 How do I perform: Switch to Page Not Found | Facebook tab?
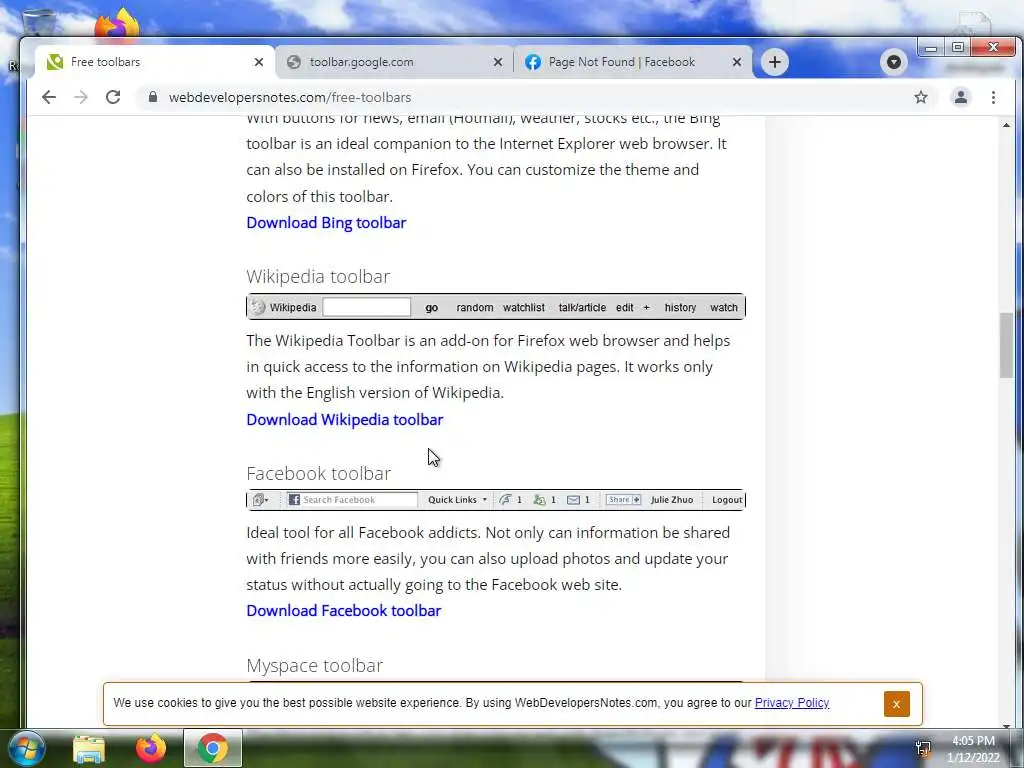pos(633,62)
